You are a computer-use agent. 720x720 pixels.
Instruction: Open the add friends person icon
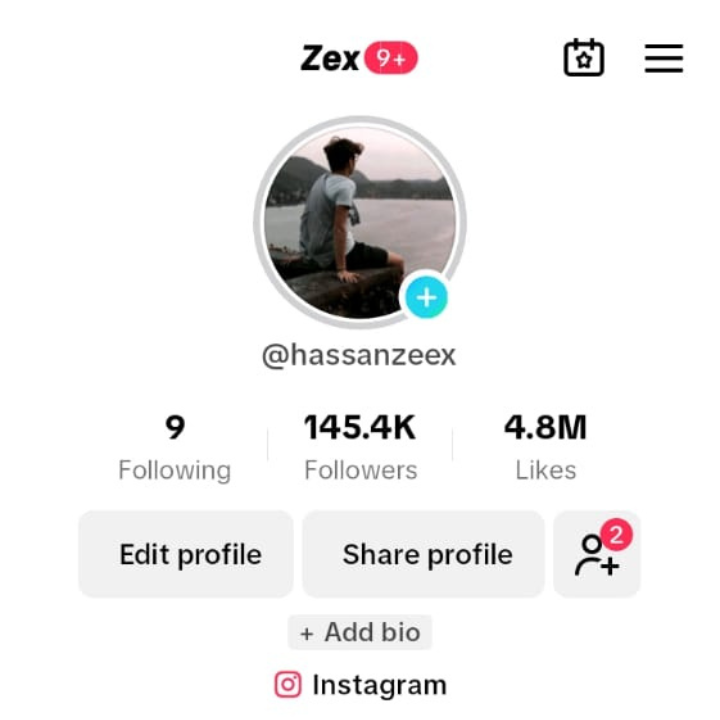coord(596,555)
